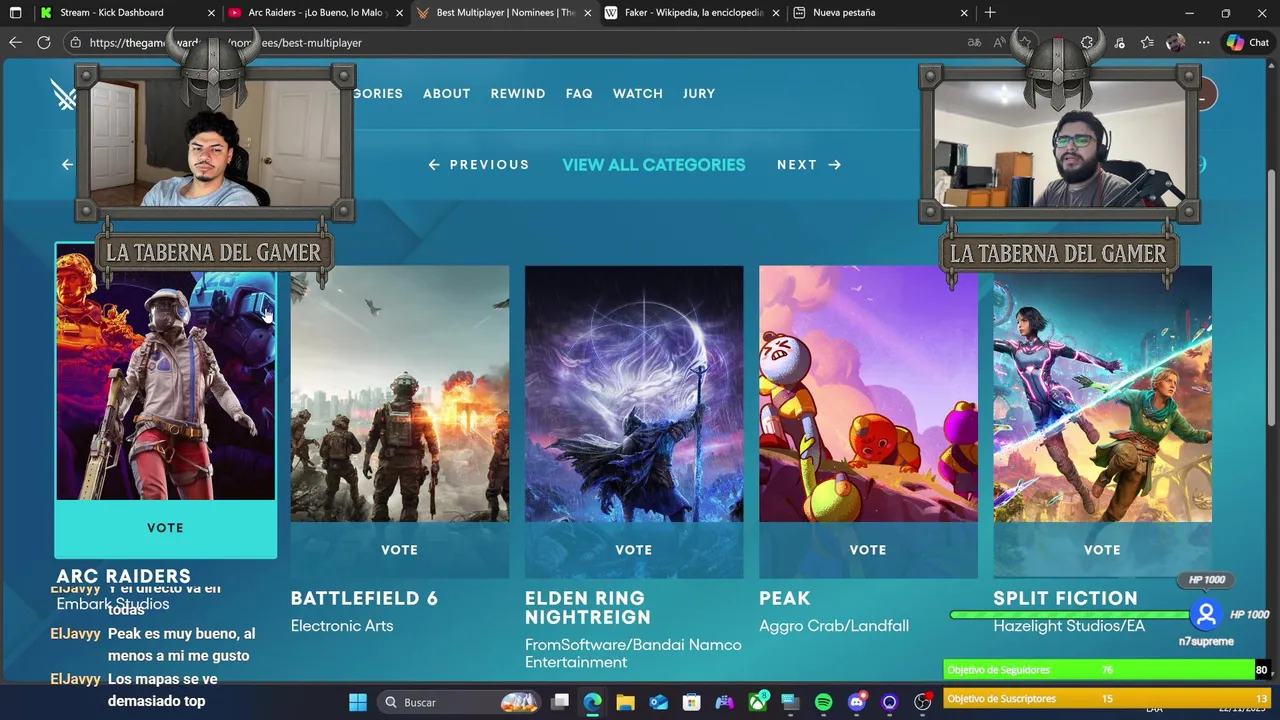The height and width of the screenshot is (720, 1280).
Task: Open the REWIND menu item
Action: tap(518, 93)
